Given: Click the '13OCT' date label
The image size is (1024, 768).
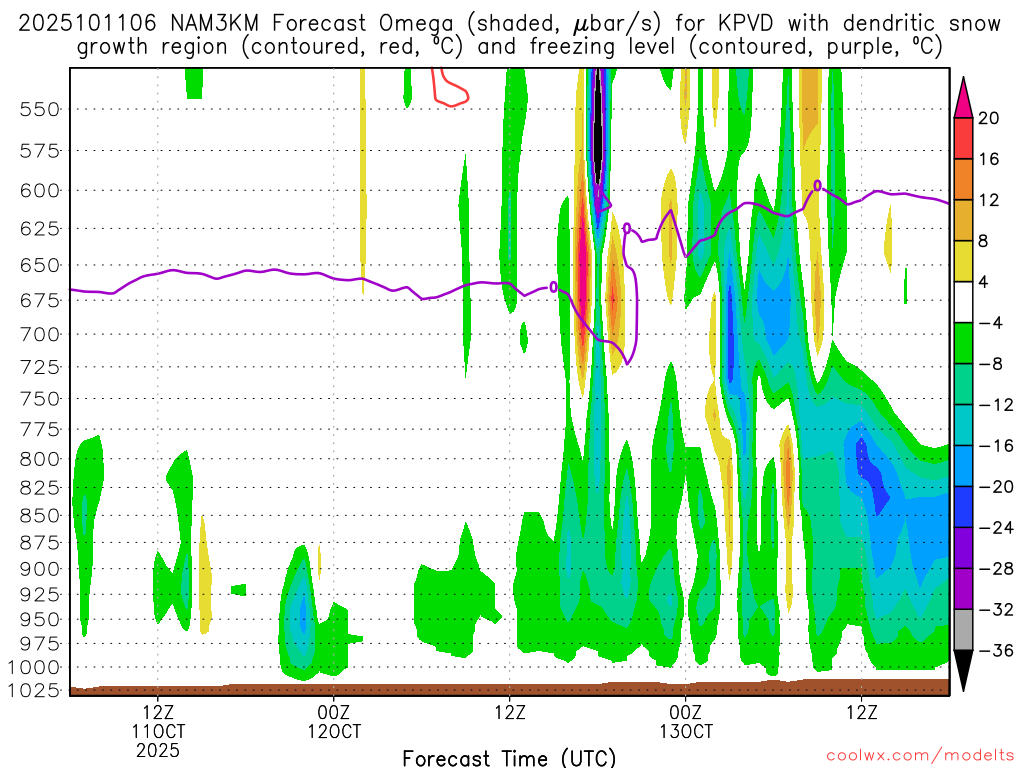Looking at the screenshot, I should [686, 731].
